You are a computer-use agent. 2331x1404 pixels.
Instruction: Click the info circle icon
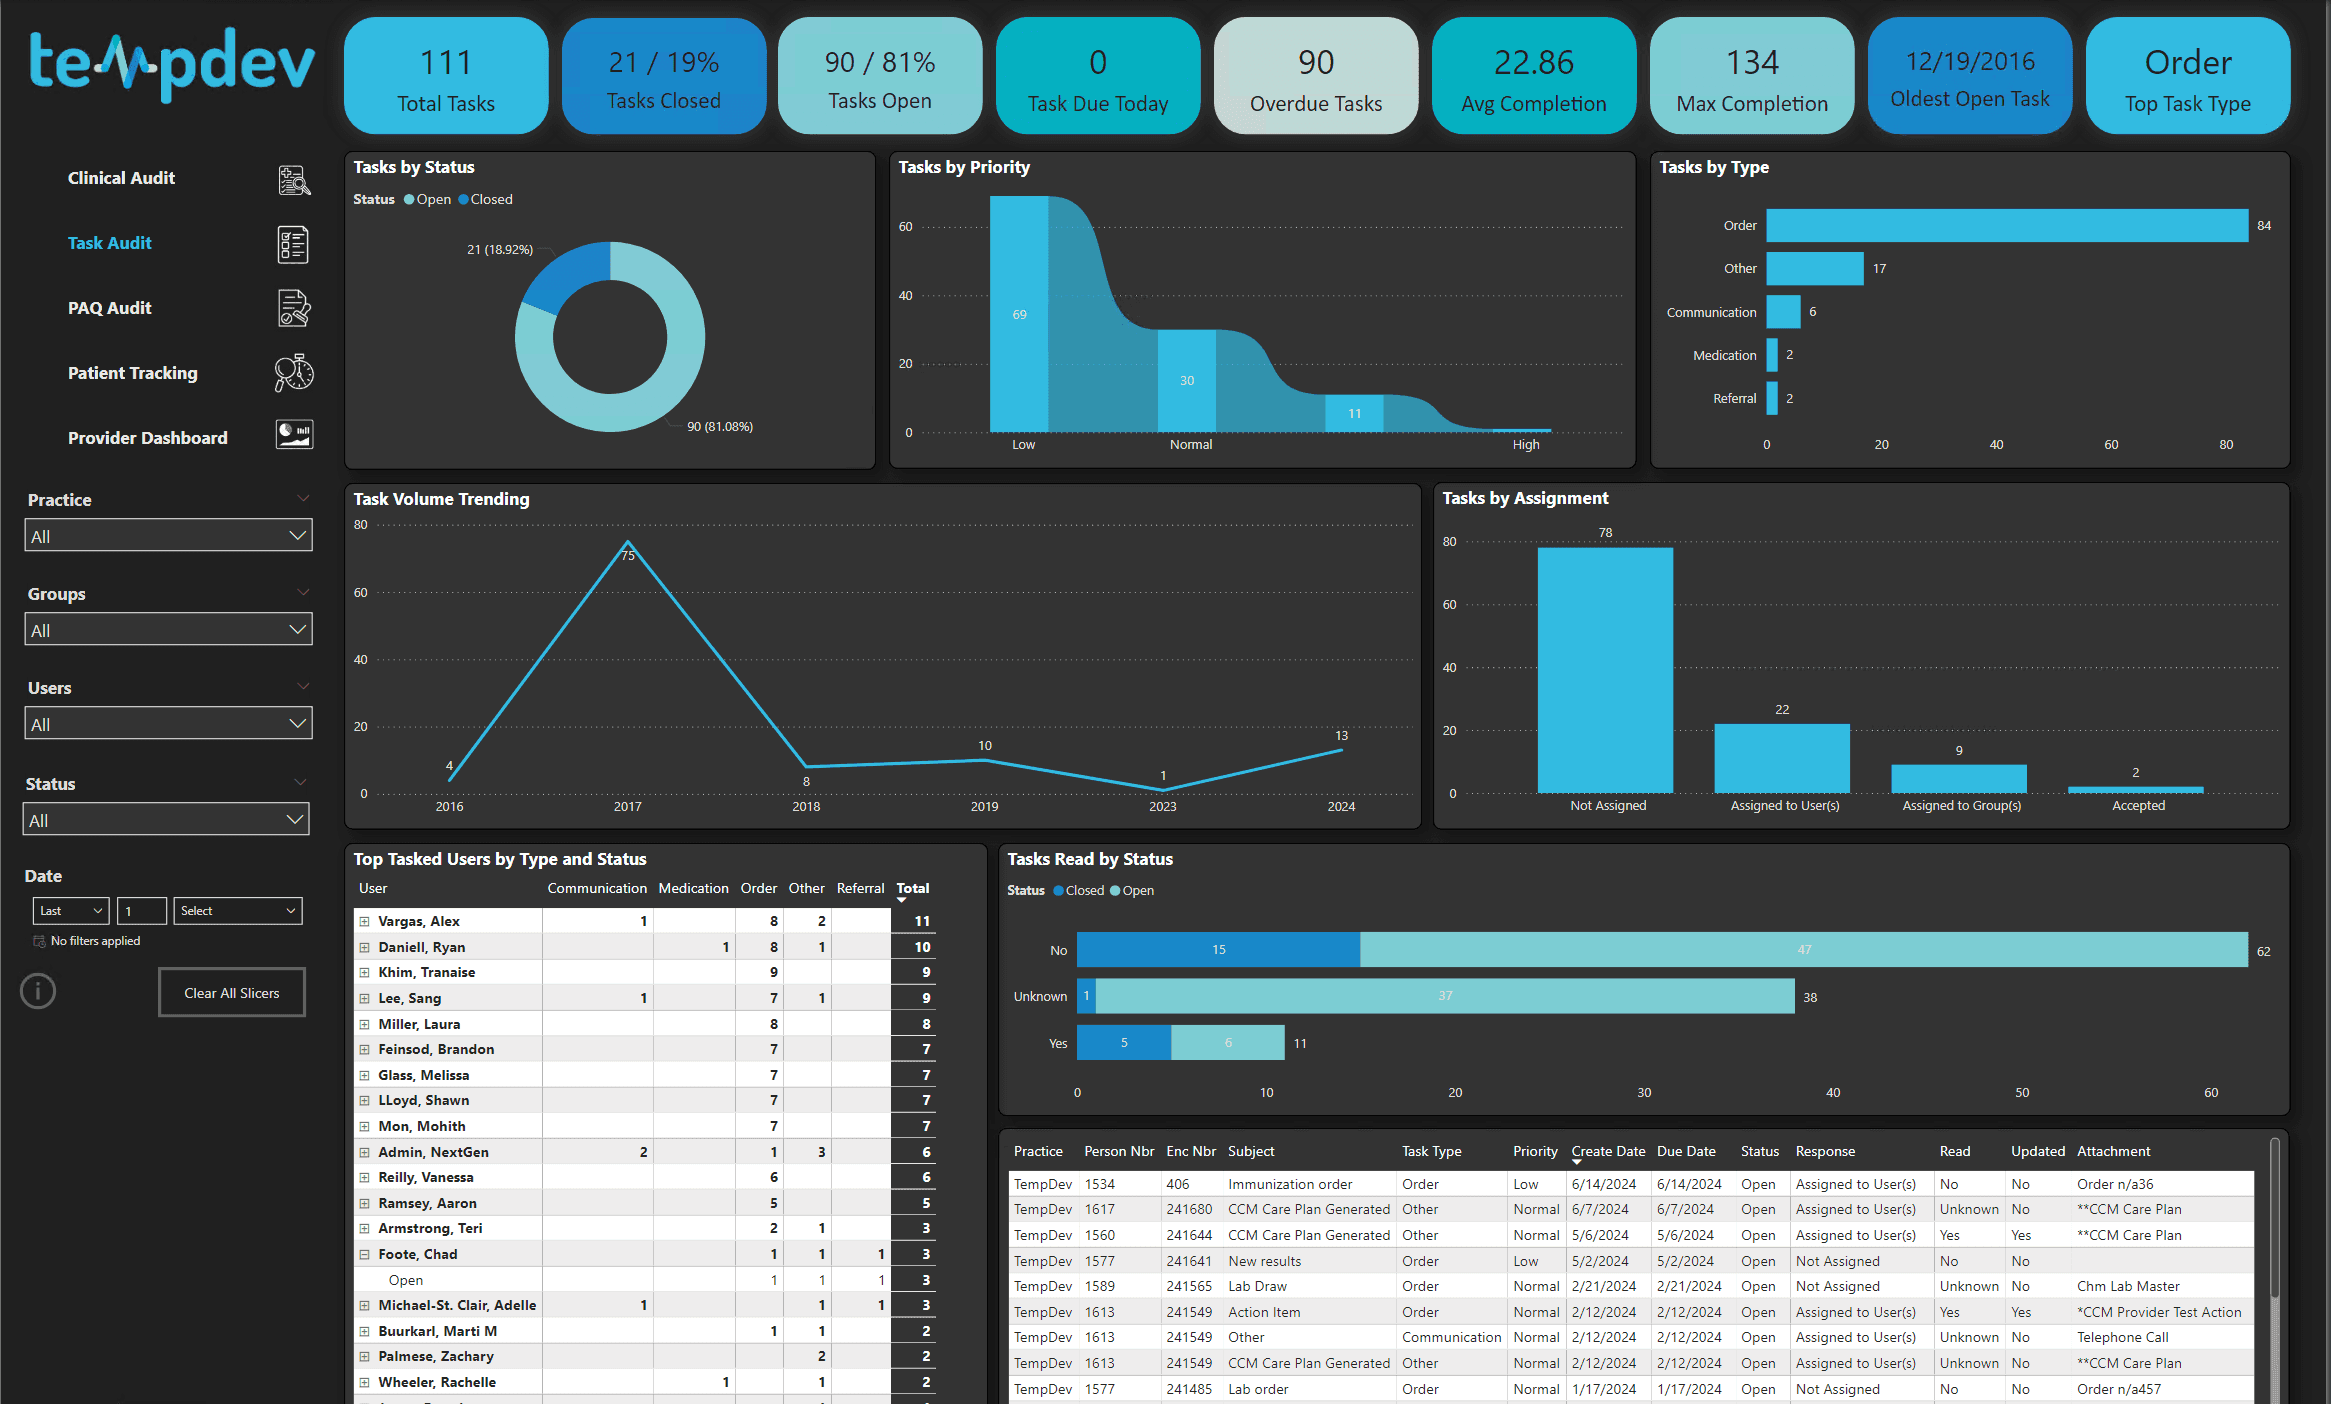tap(38, 991)
